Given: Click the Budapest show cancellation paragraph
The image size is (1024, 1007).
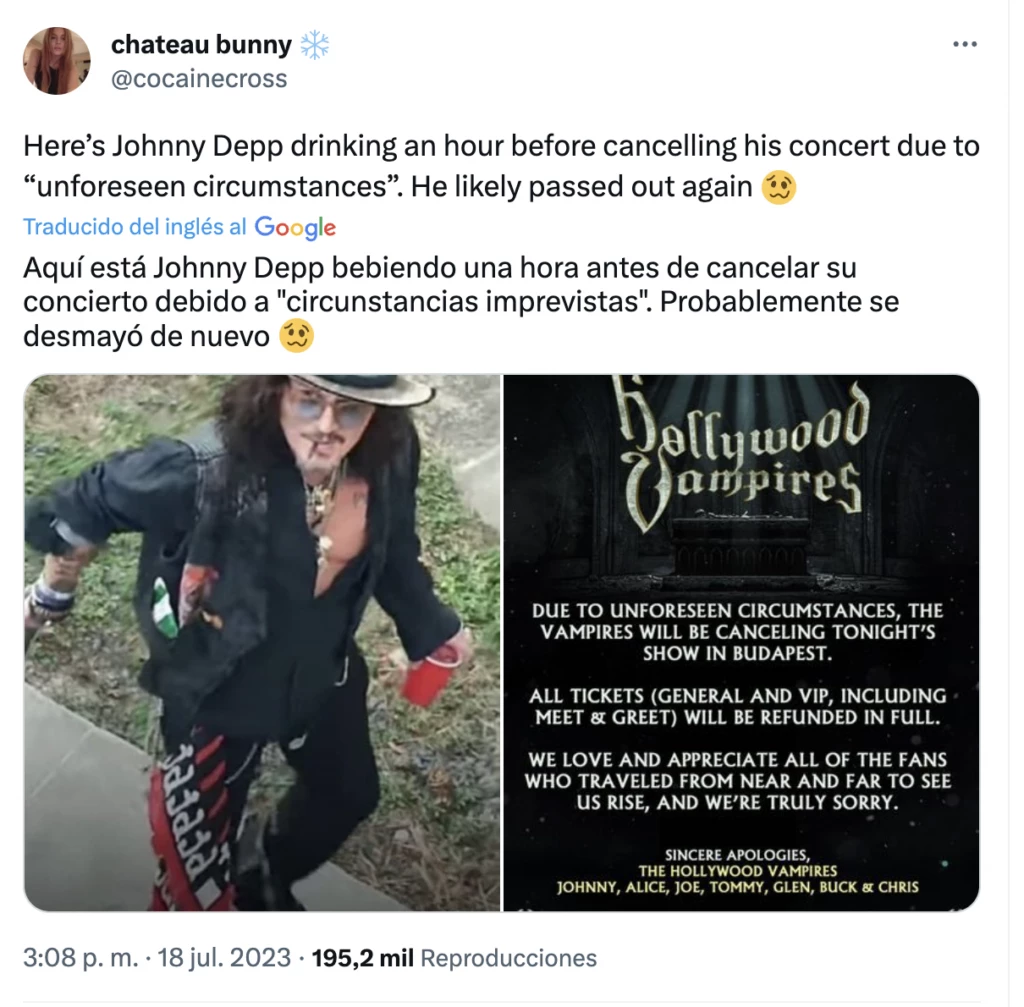Looking at the screenshot, I should (737, 631).
